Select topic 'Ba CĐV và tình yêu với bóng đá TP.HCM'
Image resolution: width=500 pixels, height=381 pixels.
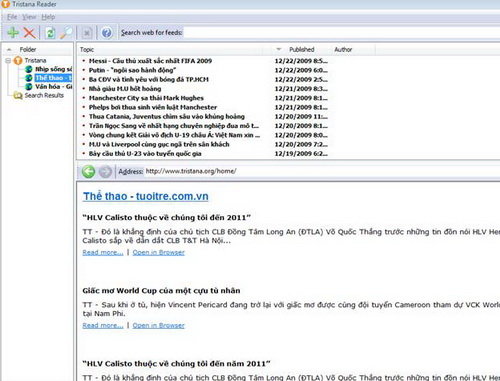tap(149, 80)
